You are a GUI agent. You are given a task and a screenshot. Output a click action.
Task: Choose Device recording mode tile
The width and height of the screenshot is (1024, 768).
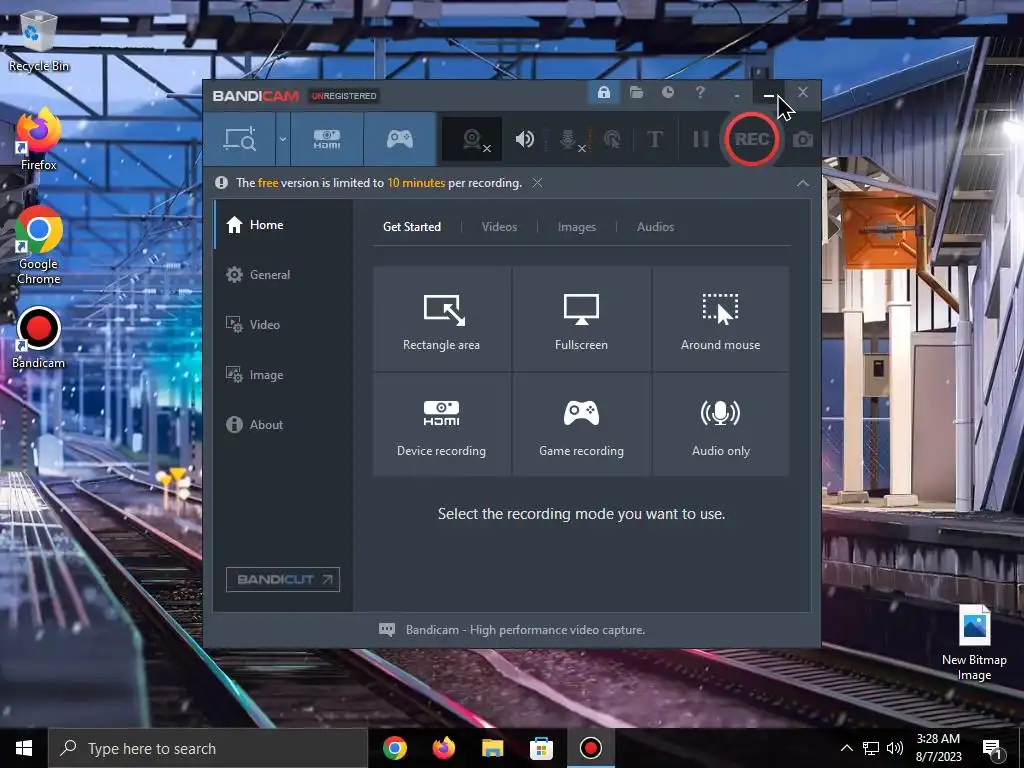pyautogui.click(x=441, y=424)
